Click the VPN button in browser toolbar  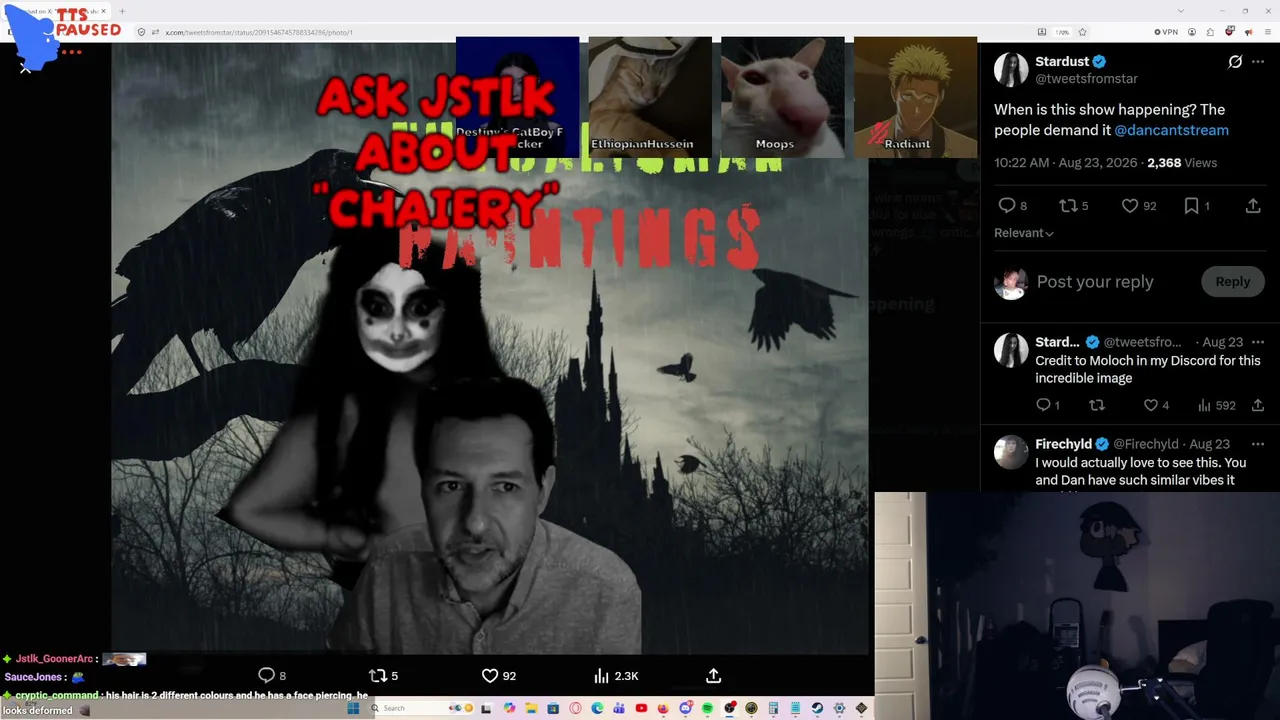coord(1165,32)
